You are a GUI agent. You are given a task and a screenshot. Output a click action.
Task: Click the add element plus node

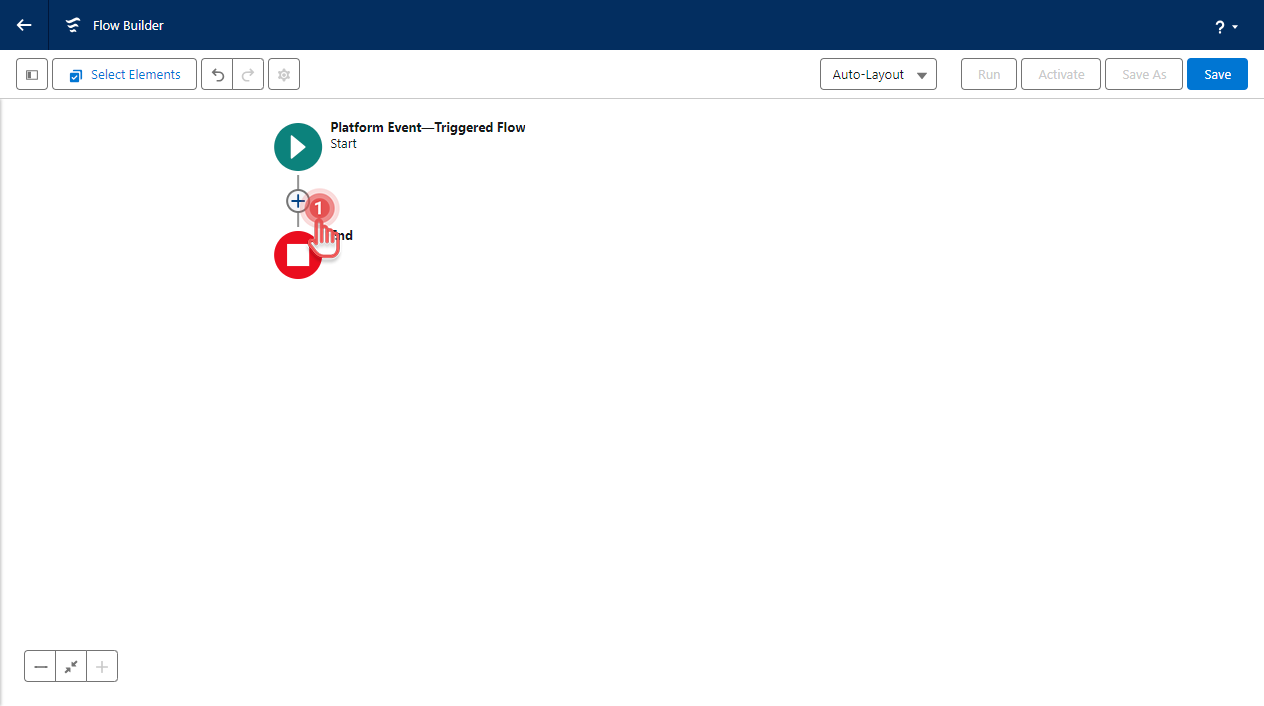(x=297, y=201)
